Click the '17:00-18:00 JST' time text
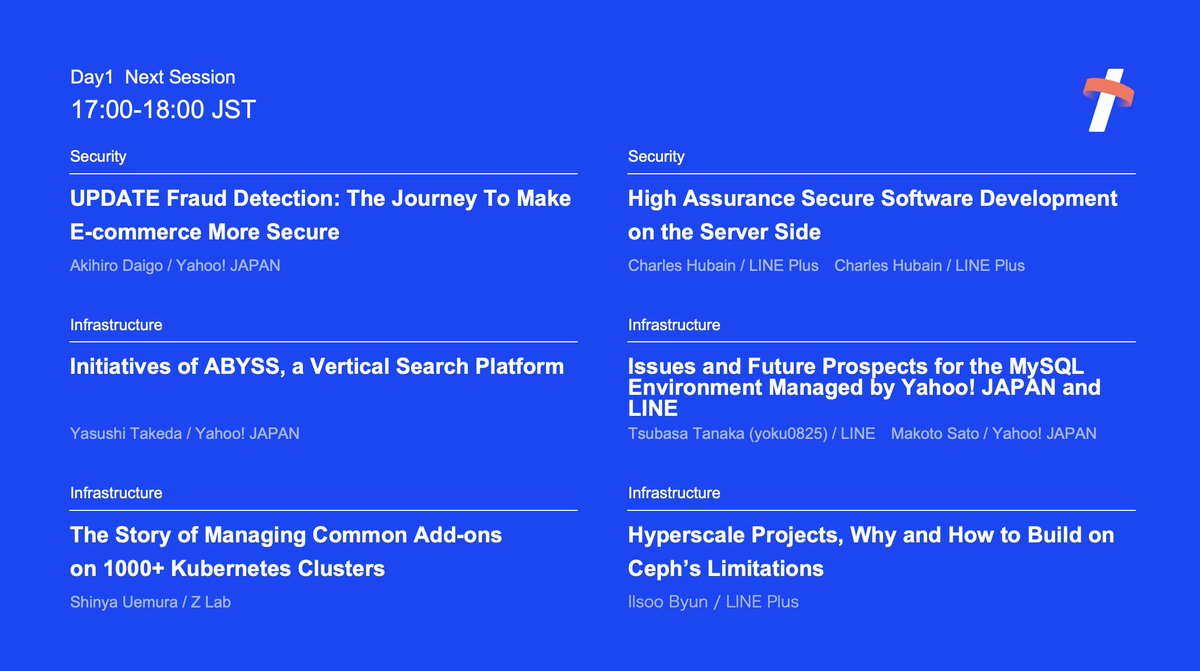This screenshot has width=1200, height=671. click(163, 110)
